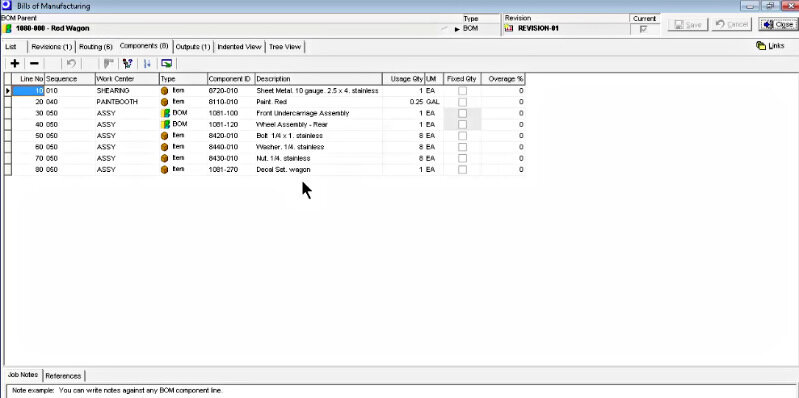Switch to the Routing (6) tab

(x=95, y=47)
